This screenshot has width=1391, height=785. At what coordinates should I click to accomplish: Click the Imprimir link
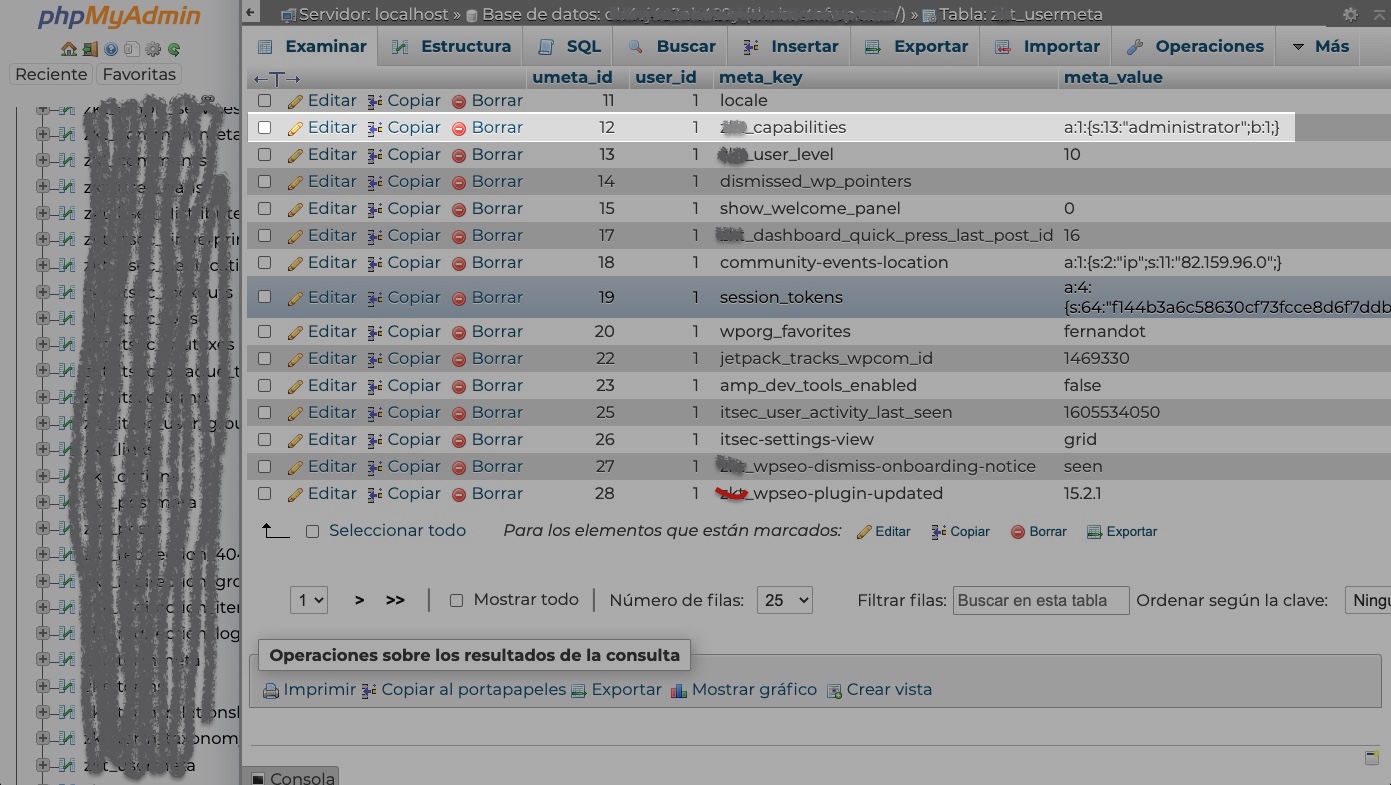coord(309,689)
